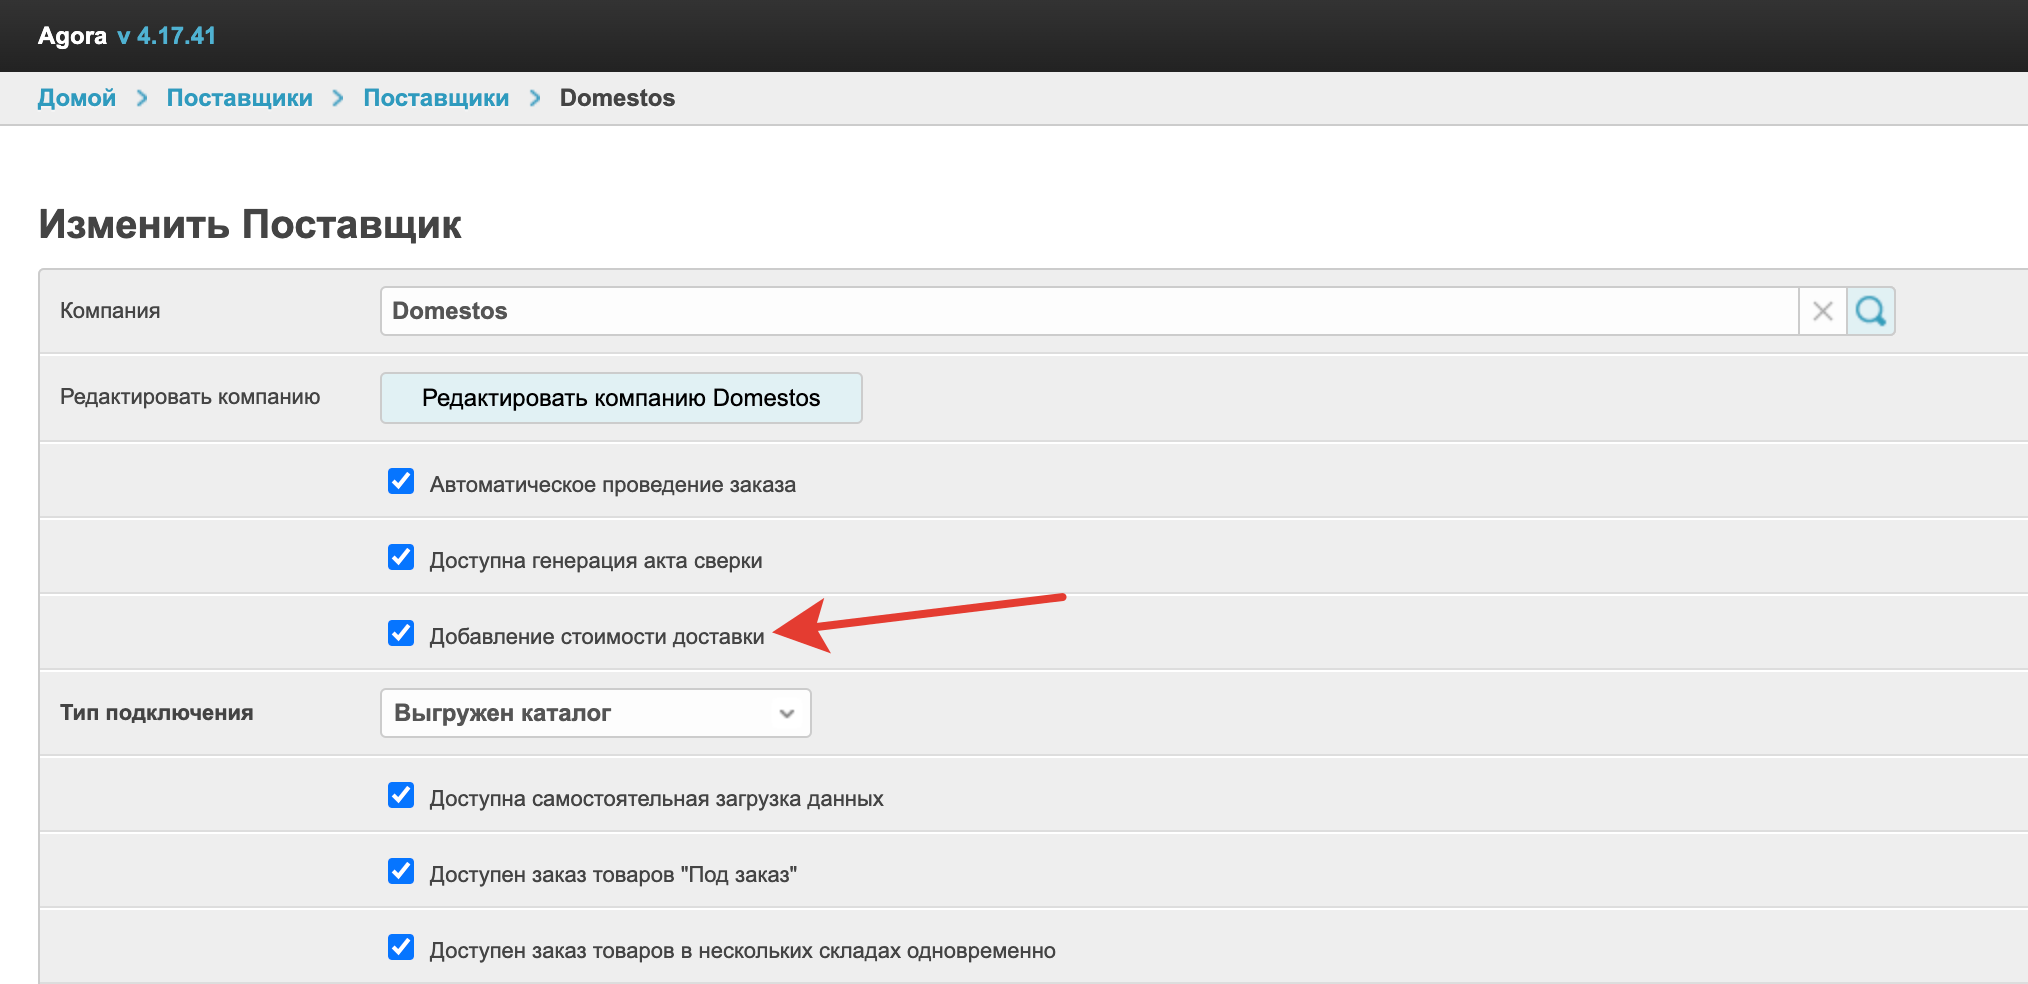The image size is (2028, 984).
Task: Disable Добавление стоимости доставки checkbox
Action: coord(401,633)
